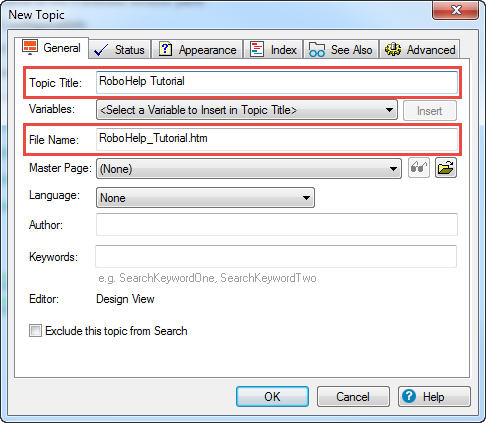Click the SearchKeywordOne example hint text
This screenshot has height=423, width=486.
[207, 278]
